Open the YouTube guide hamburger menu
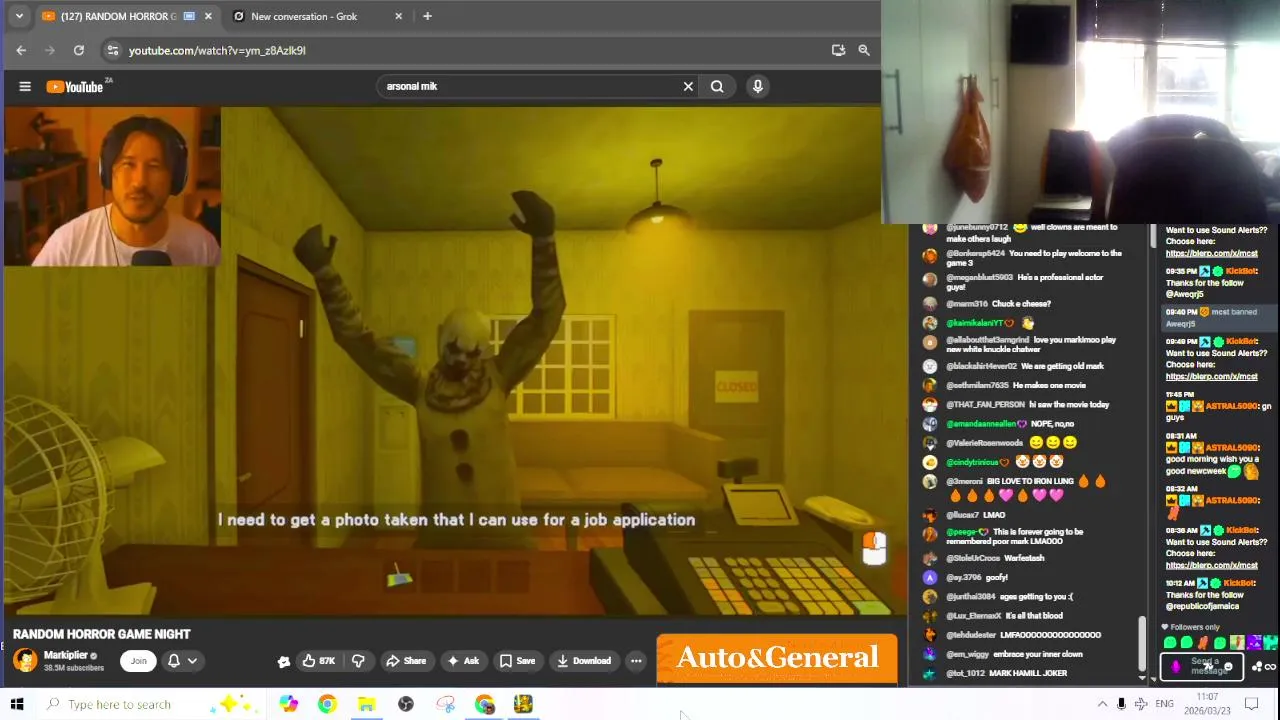Screen dimensions: 1280x720 25,87
